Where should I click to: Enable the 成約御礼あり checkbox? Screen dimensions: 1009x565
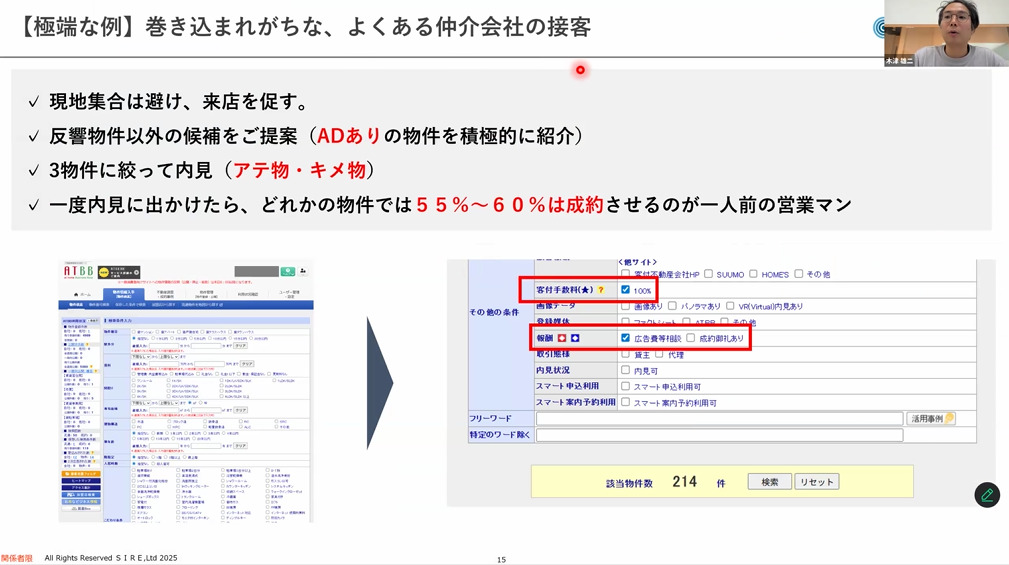[x=691, y=338]
